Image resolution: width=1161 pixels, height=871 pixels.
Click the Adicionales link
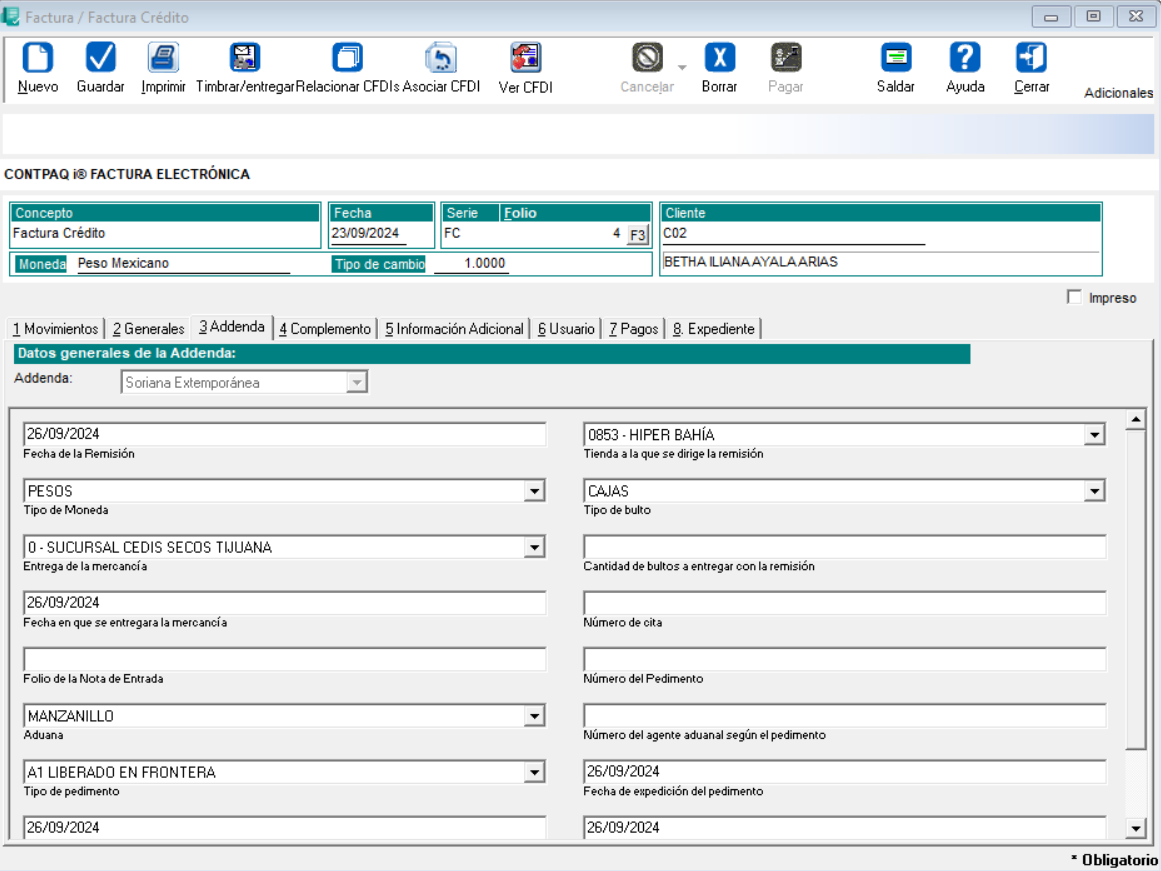coord(1118,93)
